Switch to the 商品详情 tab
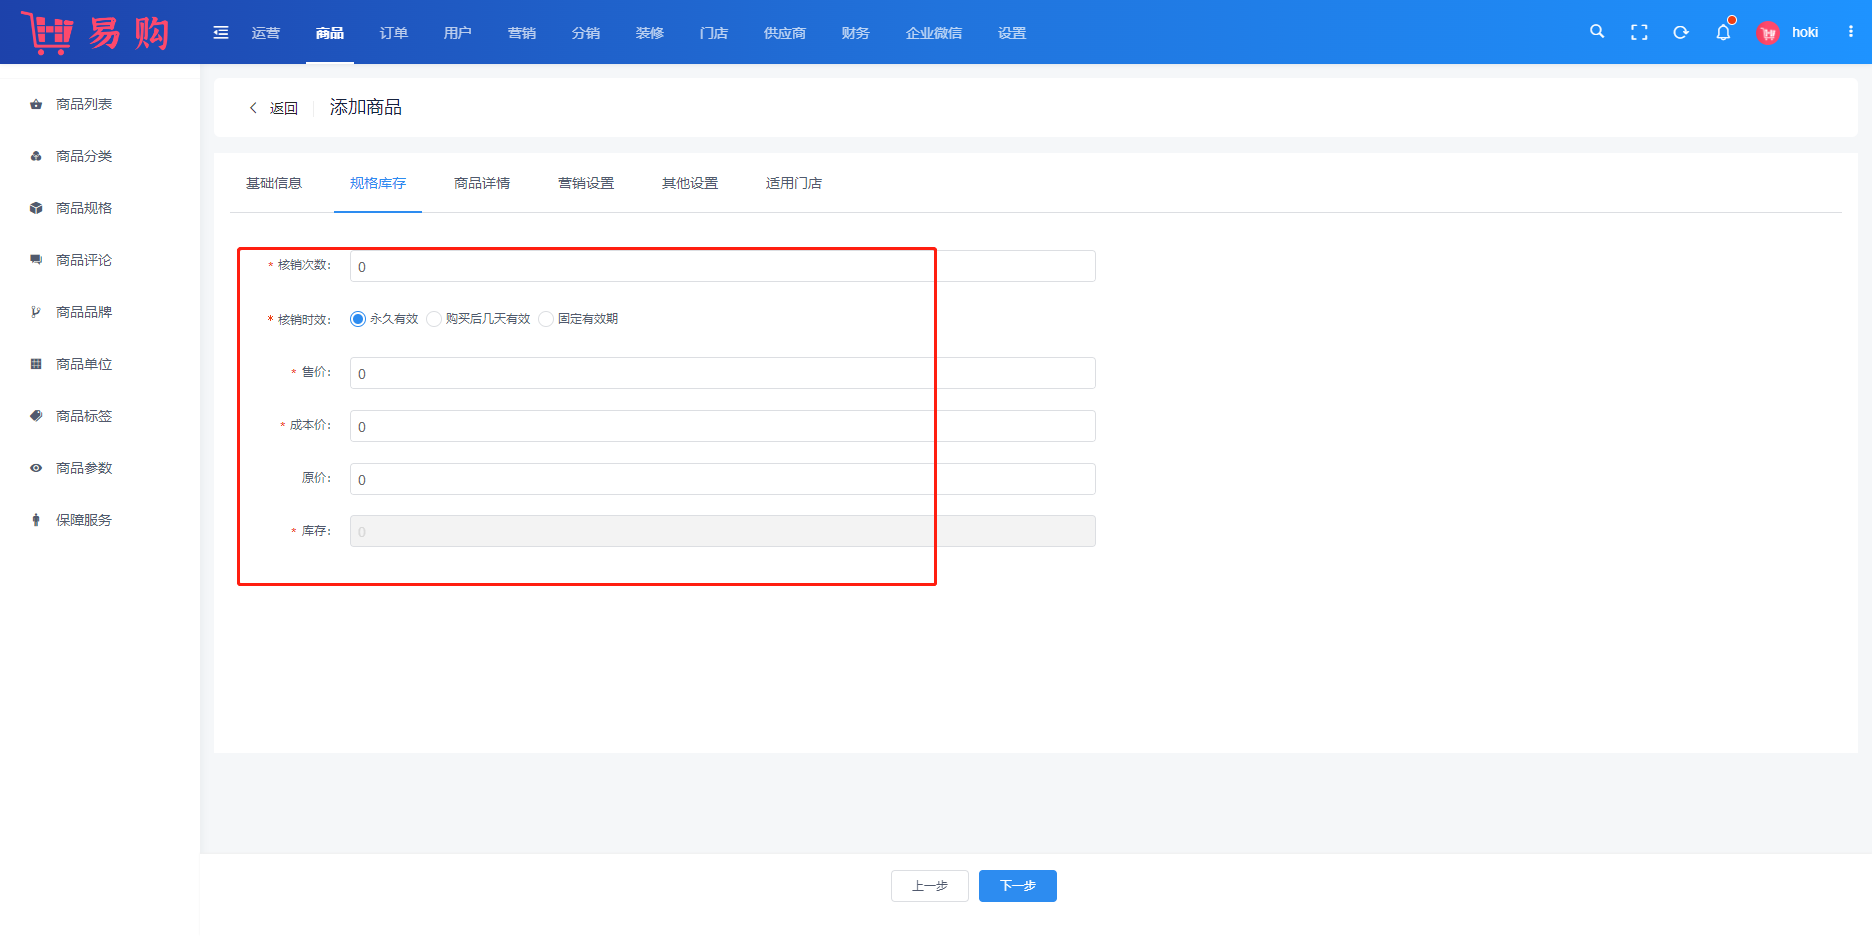 pyautogui.click(x=482, y=183)
